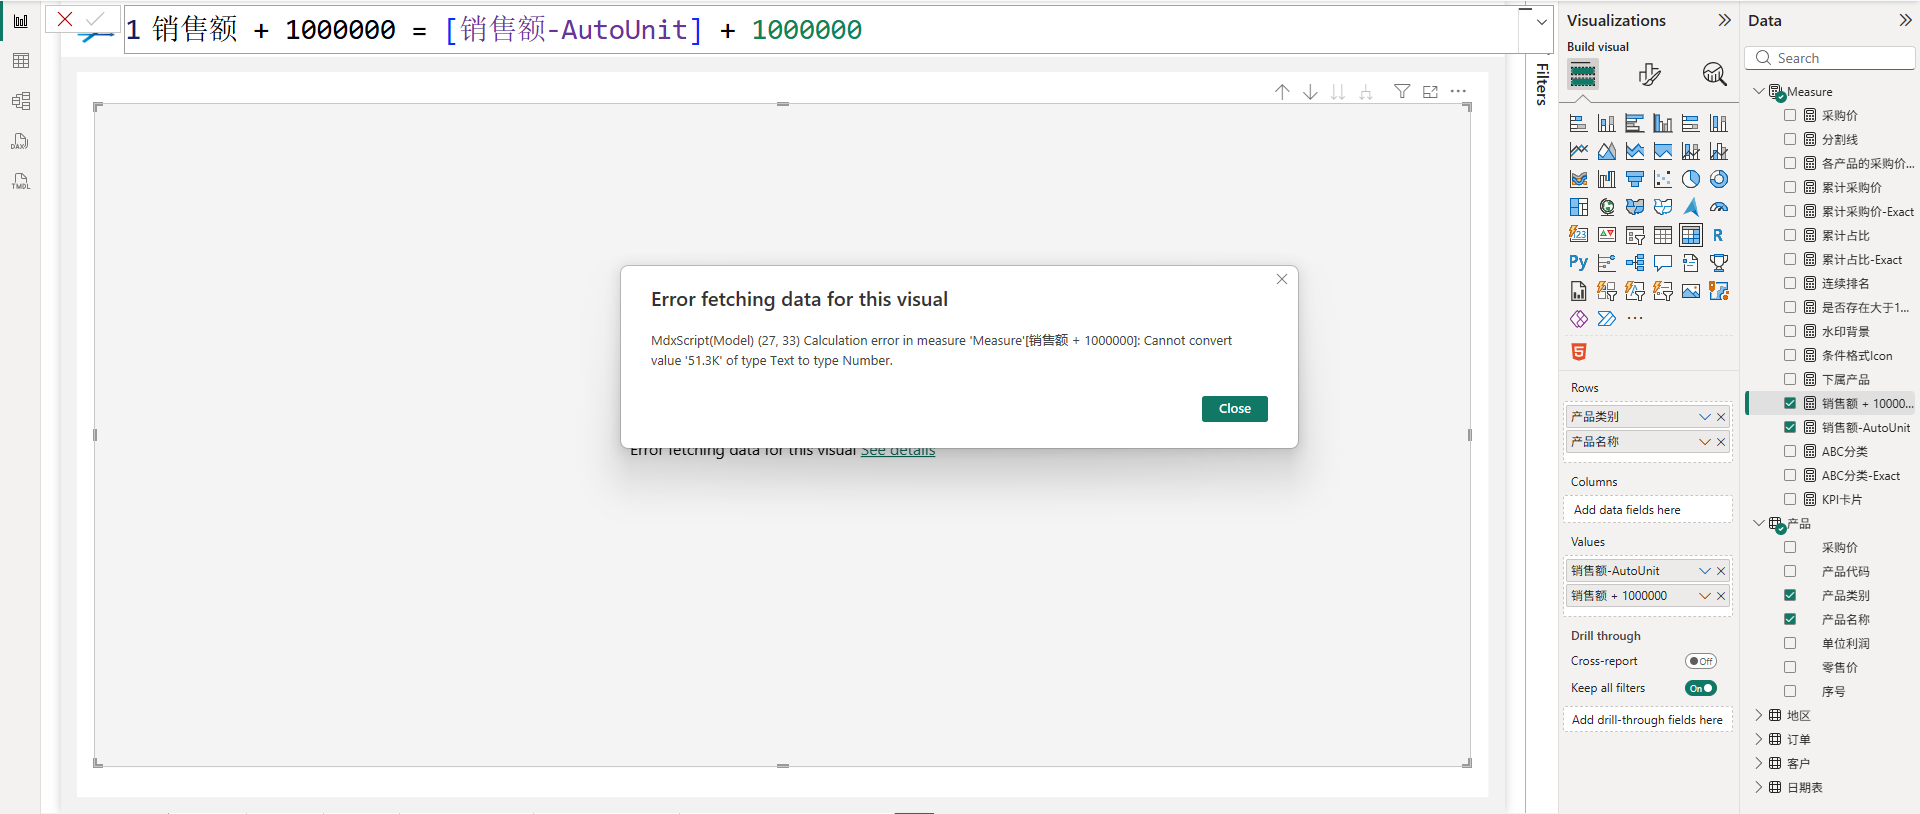Switch to Table view in left sidebar
Screen dimensions: 1920x814
pyautogui.click(x=21, y=61)
